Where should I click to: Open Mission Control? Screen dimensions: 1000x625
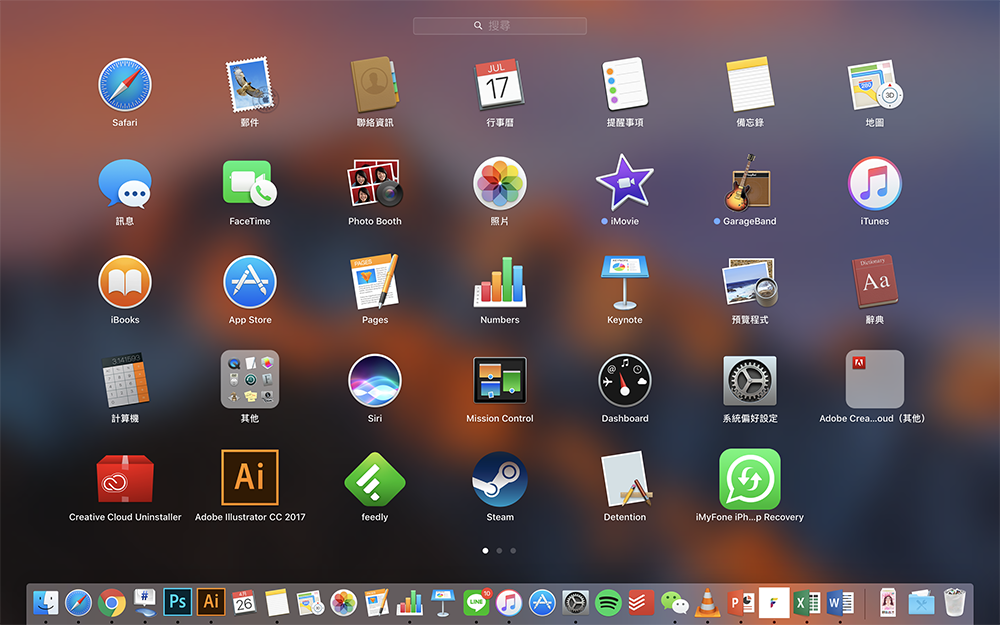pyautogui.click(x=499, y=381)
